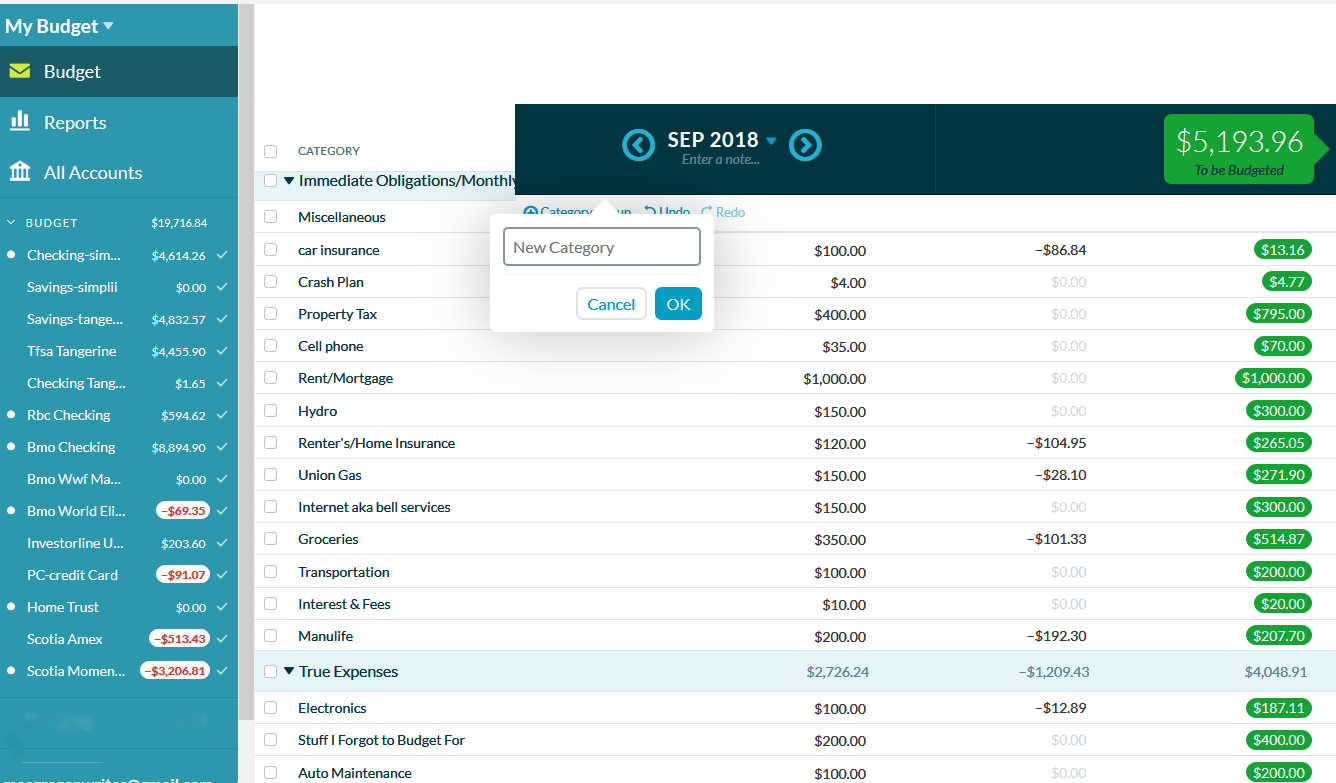Click the Redo icon in toolbar
The height and width of the screenshot is (783, 1336).
click(x=707, y=212)
